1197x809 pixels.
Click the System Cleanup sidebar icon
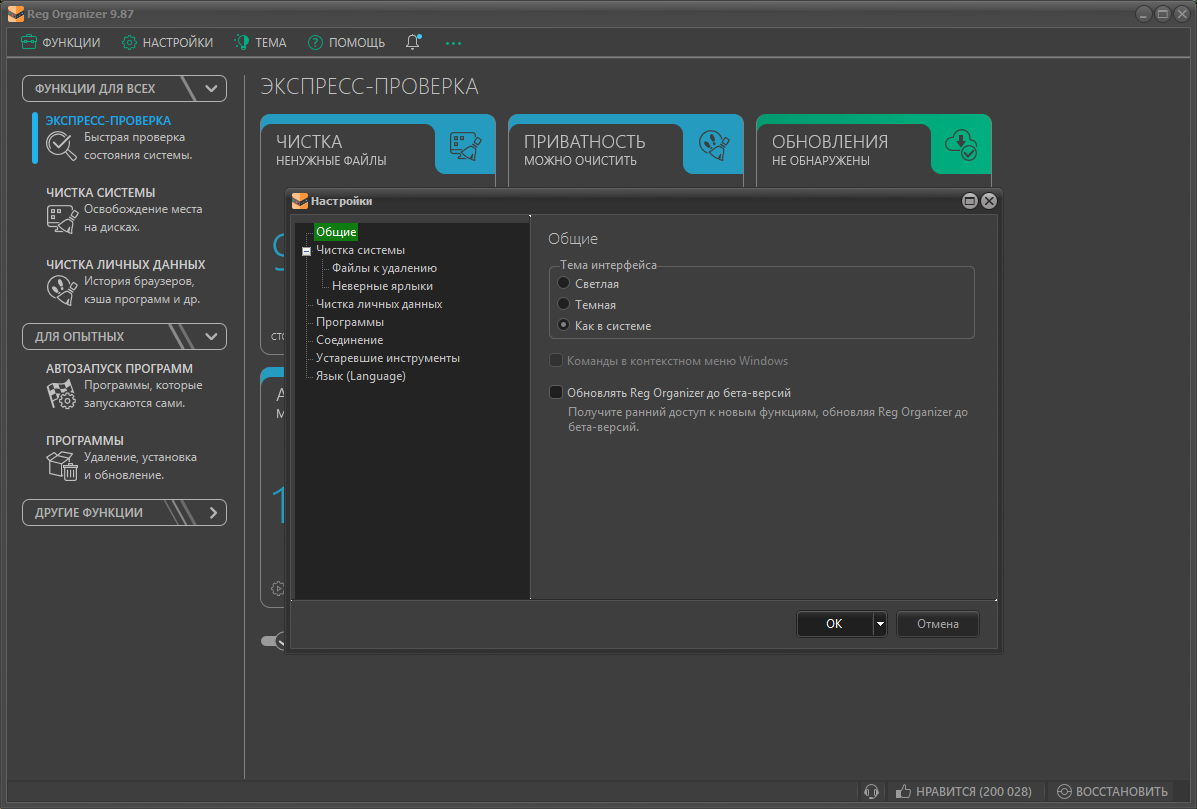coord(61,218)
